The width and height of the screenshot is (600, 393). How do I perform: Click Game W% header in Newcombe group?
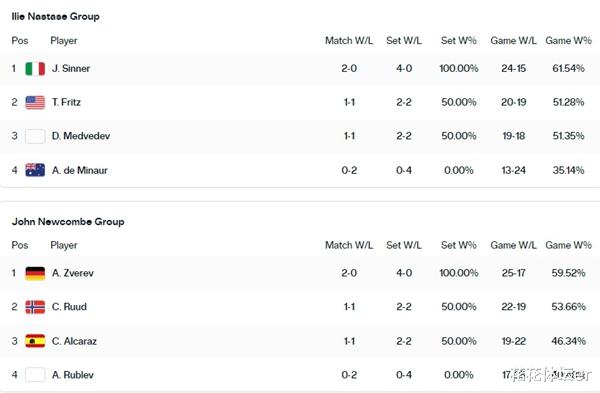[x=568, y=245]
